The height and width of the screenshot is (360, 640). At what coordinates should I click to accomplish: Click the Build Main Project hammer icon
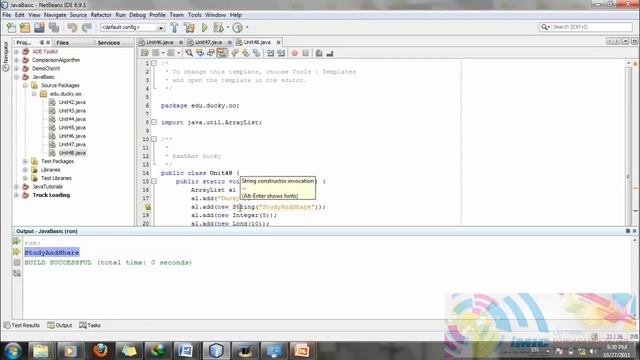[x=174, y=27]
